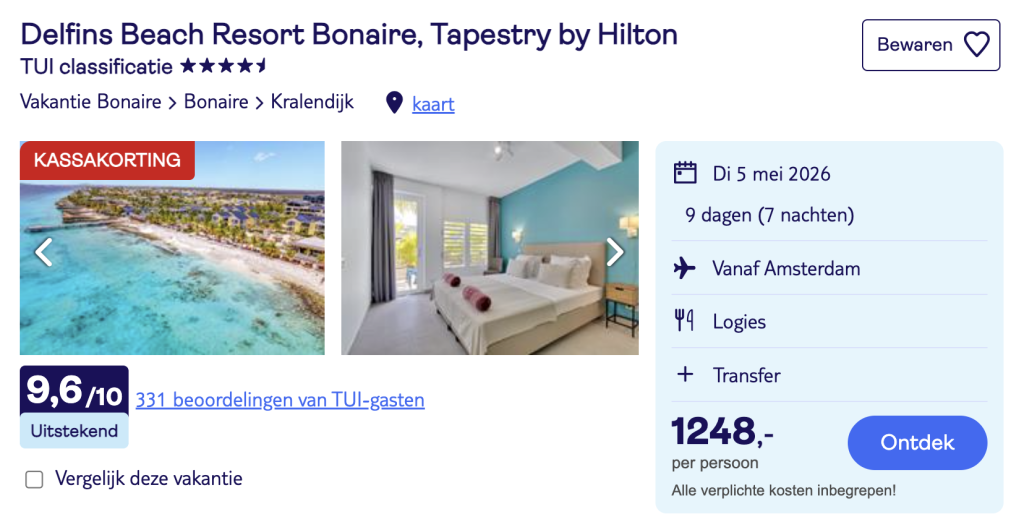The height and width of the screenshot is (527, 1024).
Task: Click the plus icon beside Transfer
Action: pos(685,375)
